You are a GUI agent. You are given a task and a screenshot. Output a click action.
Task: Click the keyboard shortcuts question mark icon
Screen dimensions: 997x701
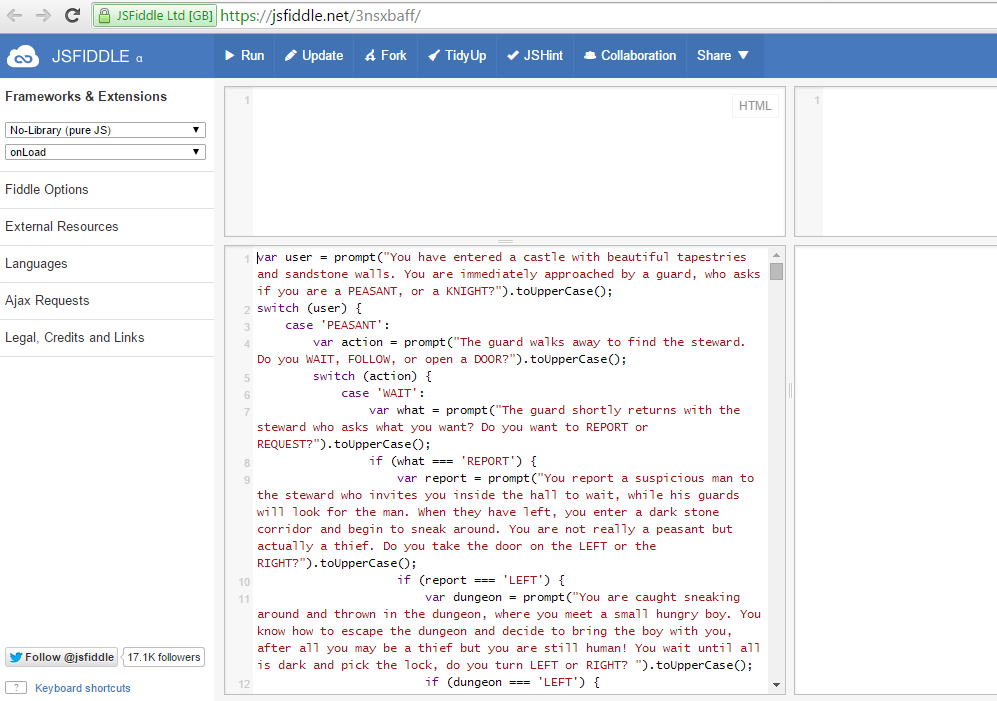(x=16, y=688)
